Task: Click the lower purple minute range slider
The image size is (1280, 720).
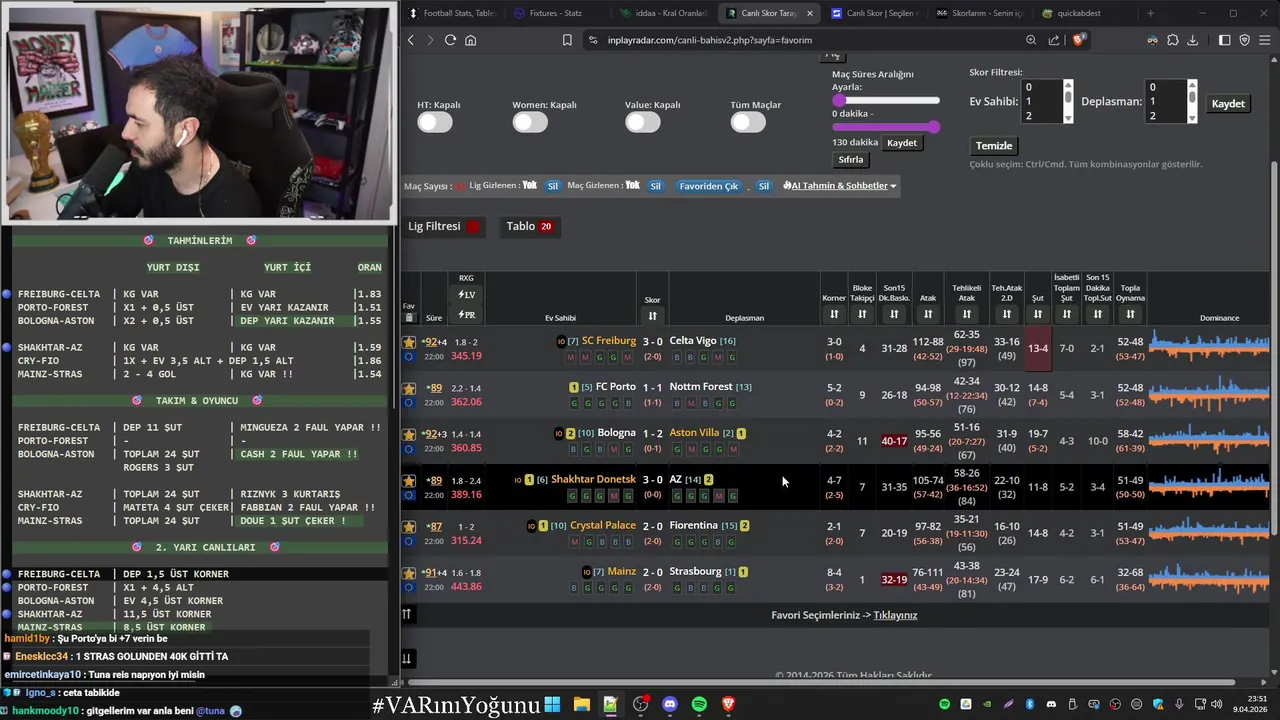Action: click(886, 127)
